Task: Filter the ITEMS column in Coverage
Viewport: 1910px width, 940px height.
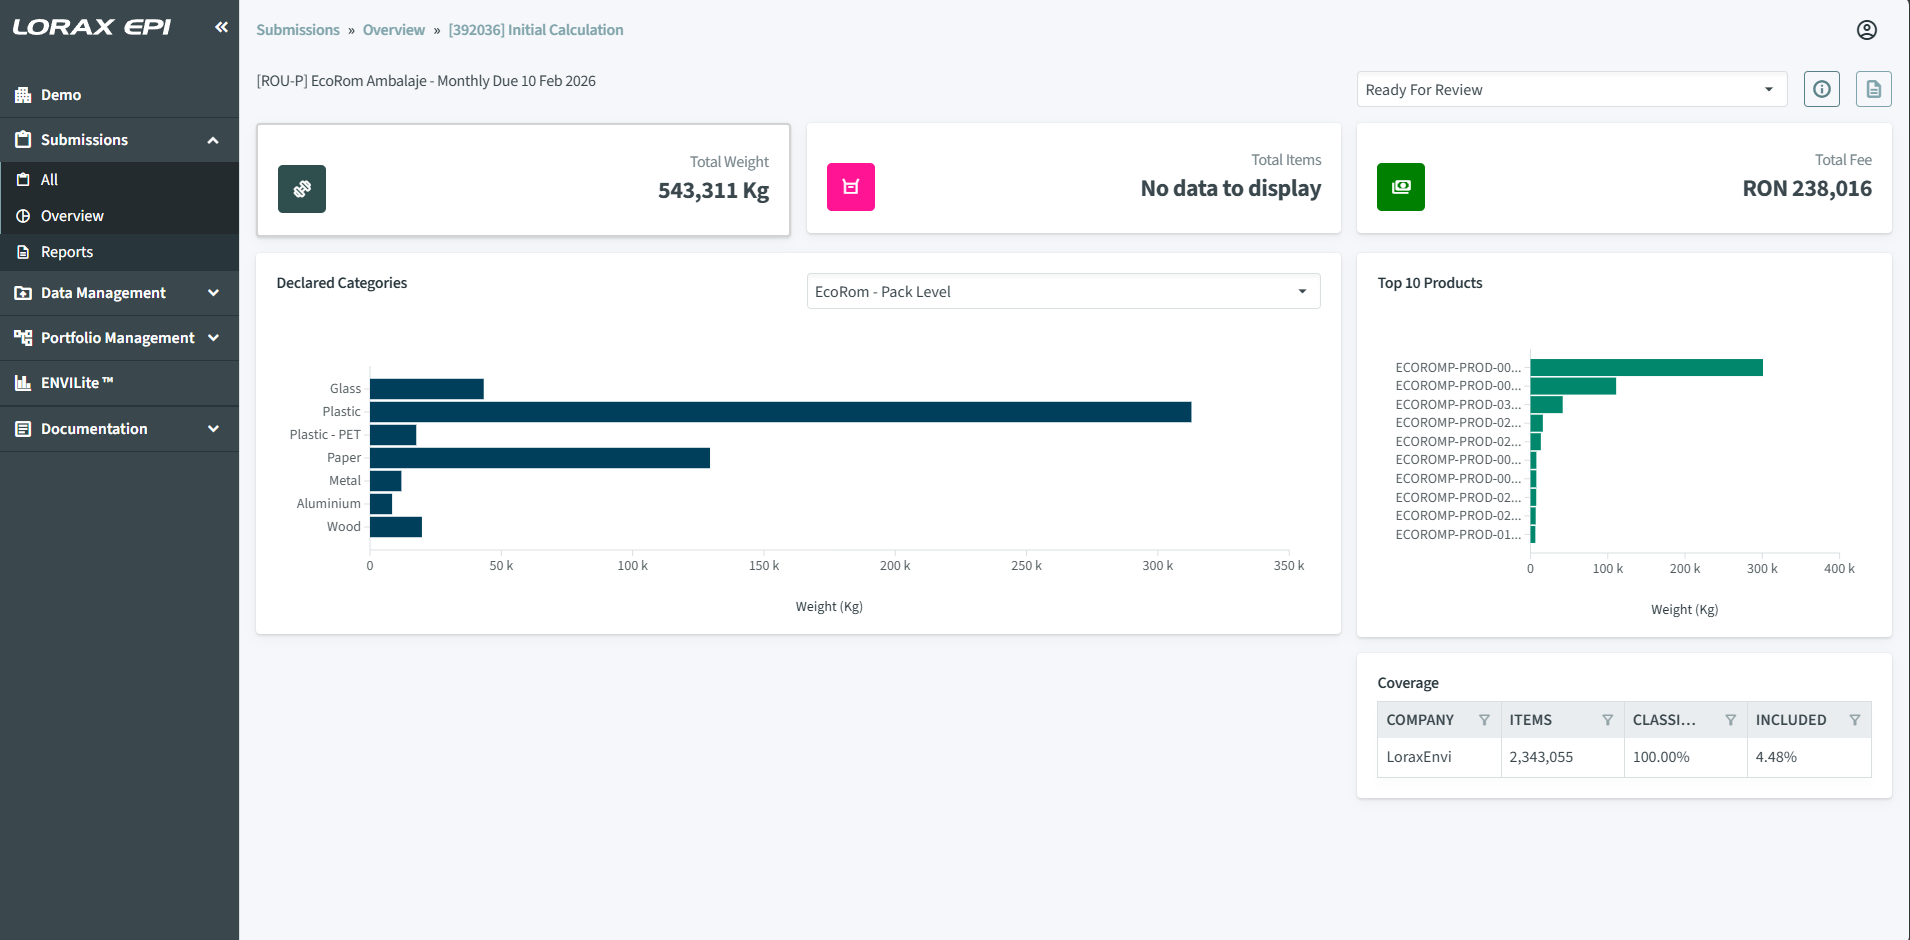Action: click(1607, 720)
